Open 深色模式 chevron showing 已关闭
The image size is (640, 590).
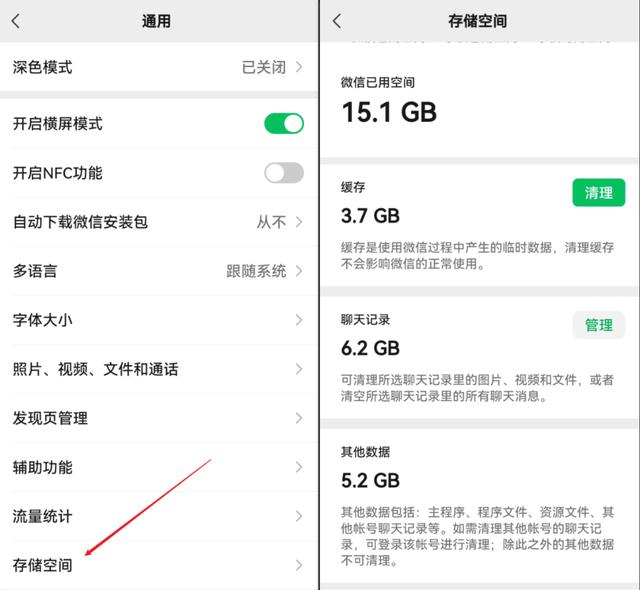pyautogui.click(x=299, y=67)
